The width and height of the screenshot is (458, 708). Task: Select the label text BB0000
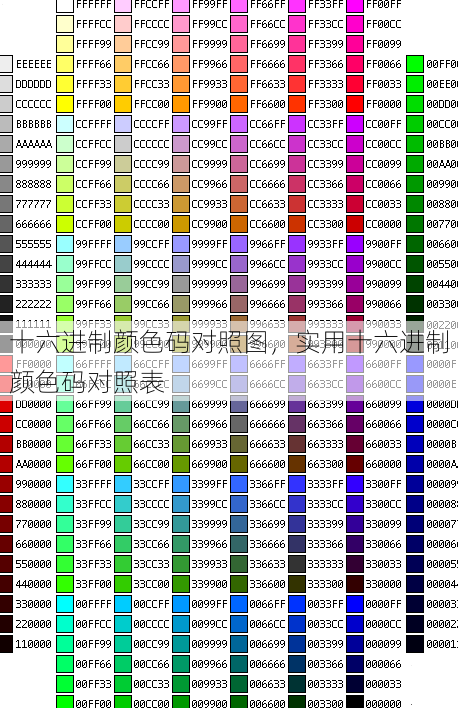pos(34,444)
